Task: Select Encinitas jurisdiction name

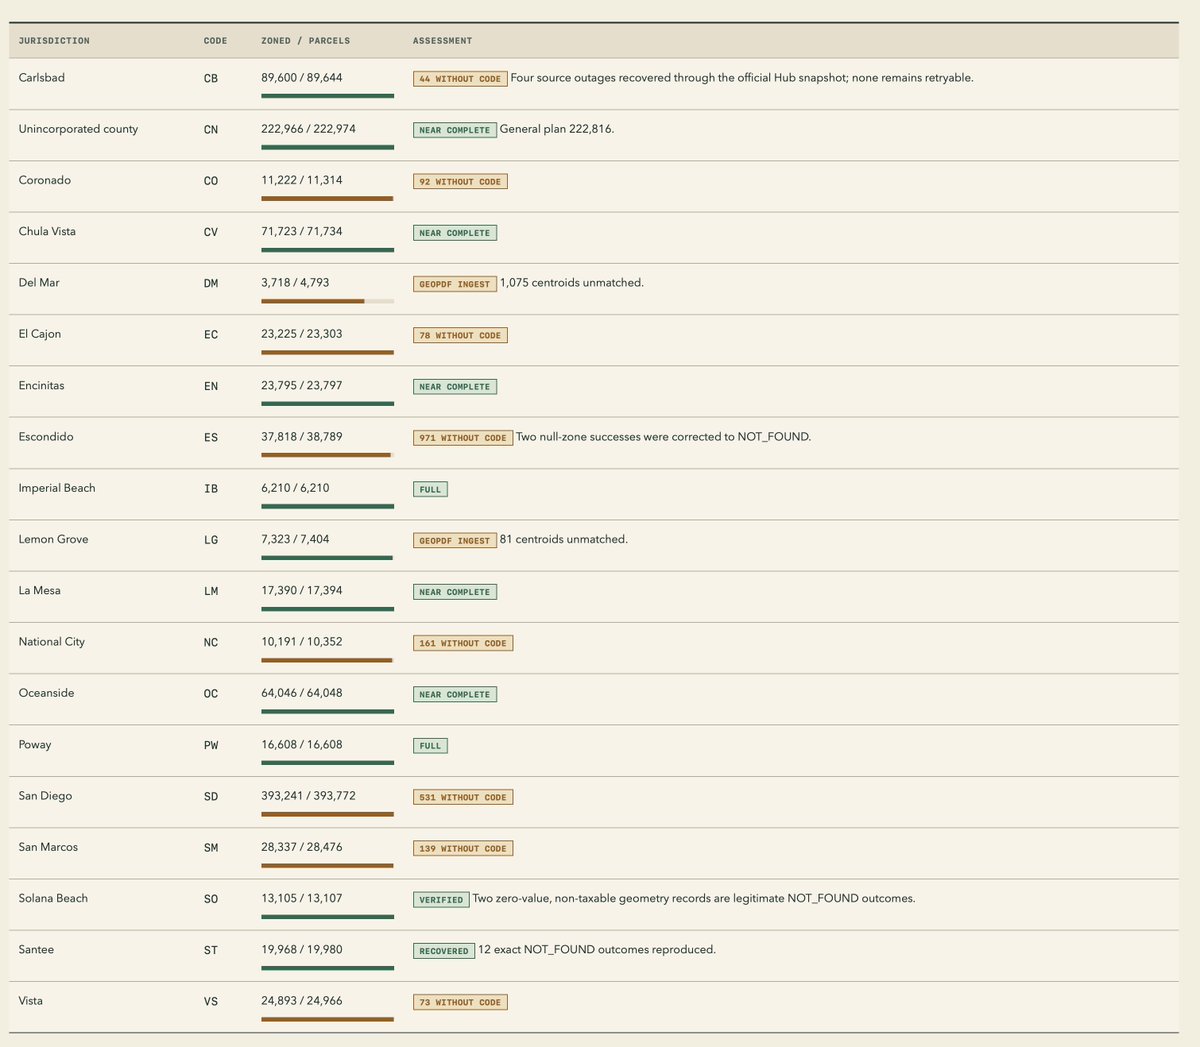Action: (x=41, y=385)
